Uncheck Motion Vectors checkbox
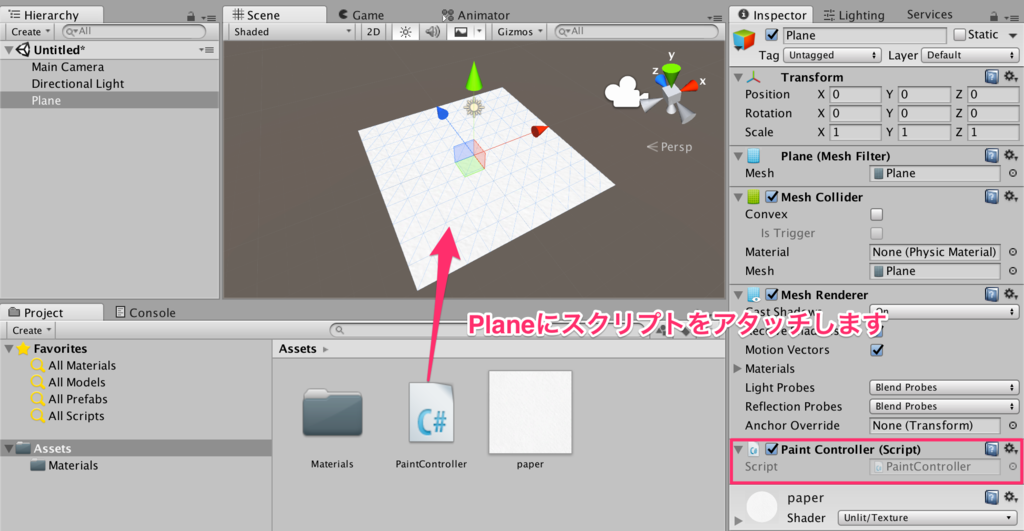This screenshot has width=1024, height=531. click(x=876, y=350)
